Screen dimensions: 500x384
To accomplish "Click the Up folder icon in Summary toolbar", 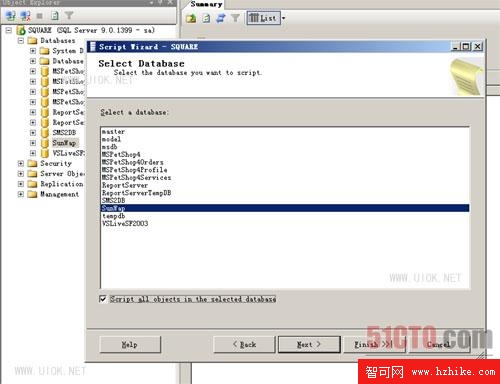I will pyautogui.click(x=191, y=18).
